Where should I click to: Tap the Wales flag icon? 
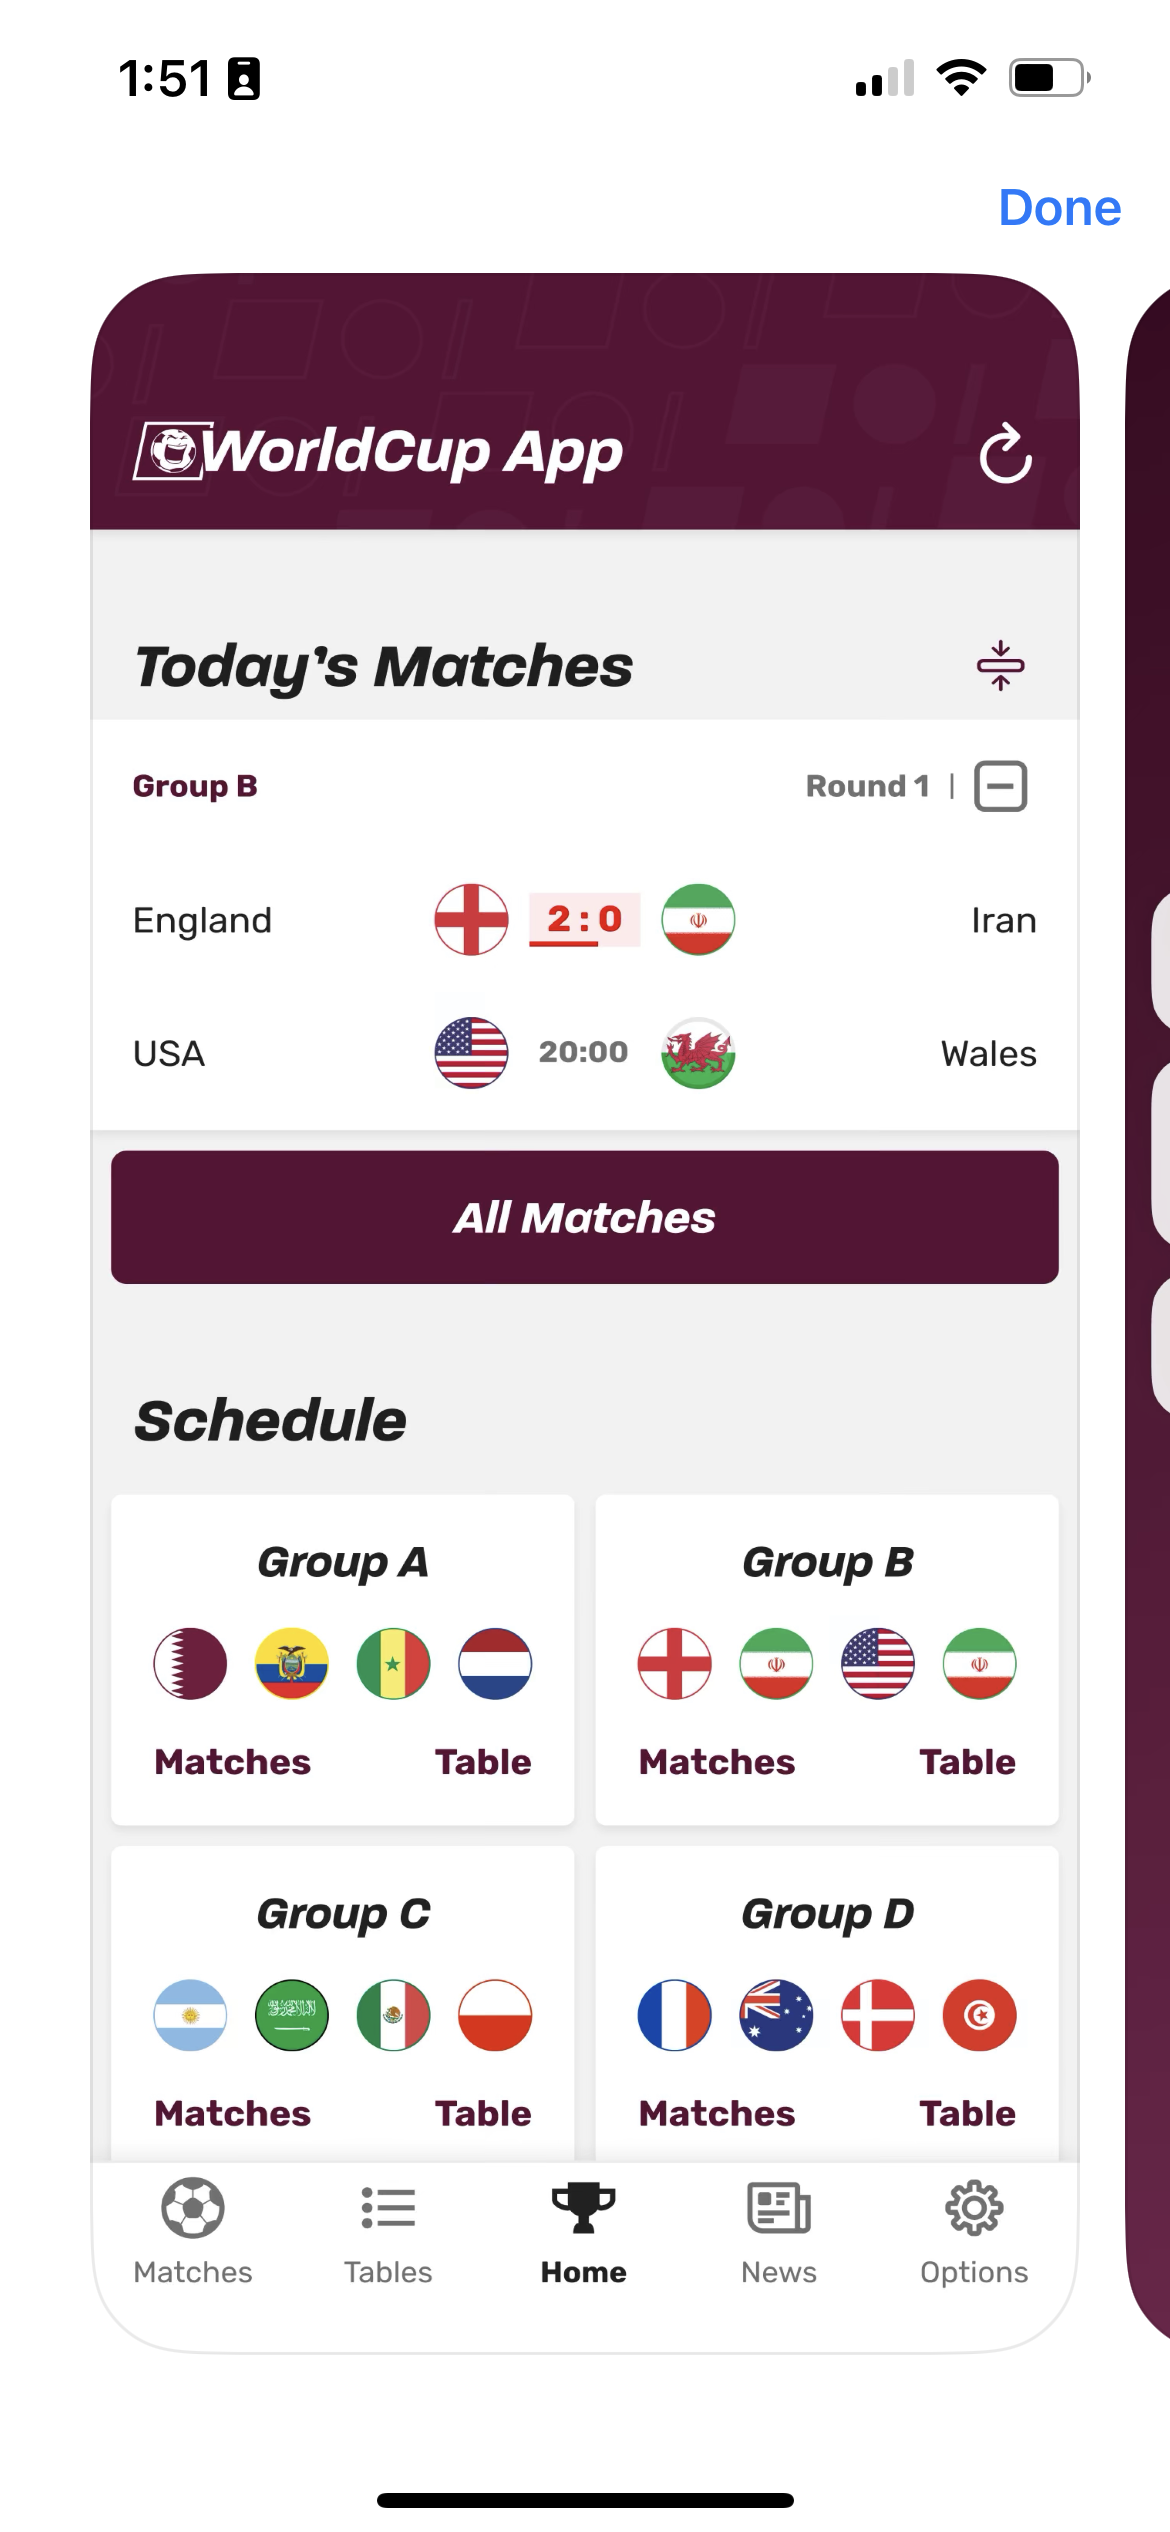coord(698,1053)
